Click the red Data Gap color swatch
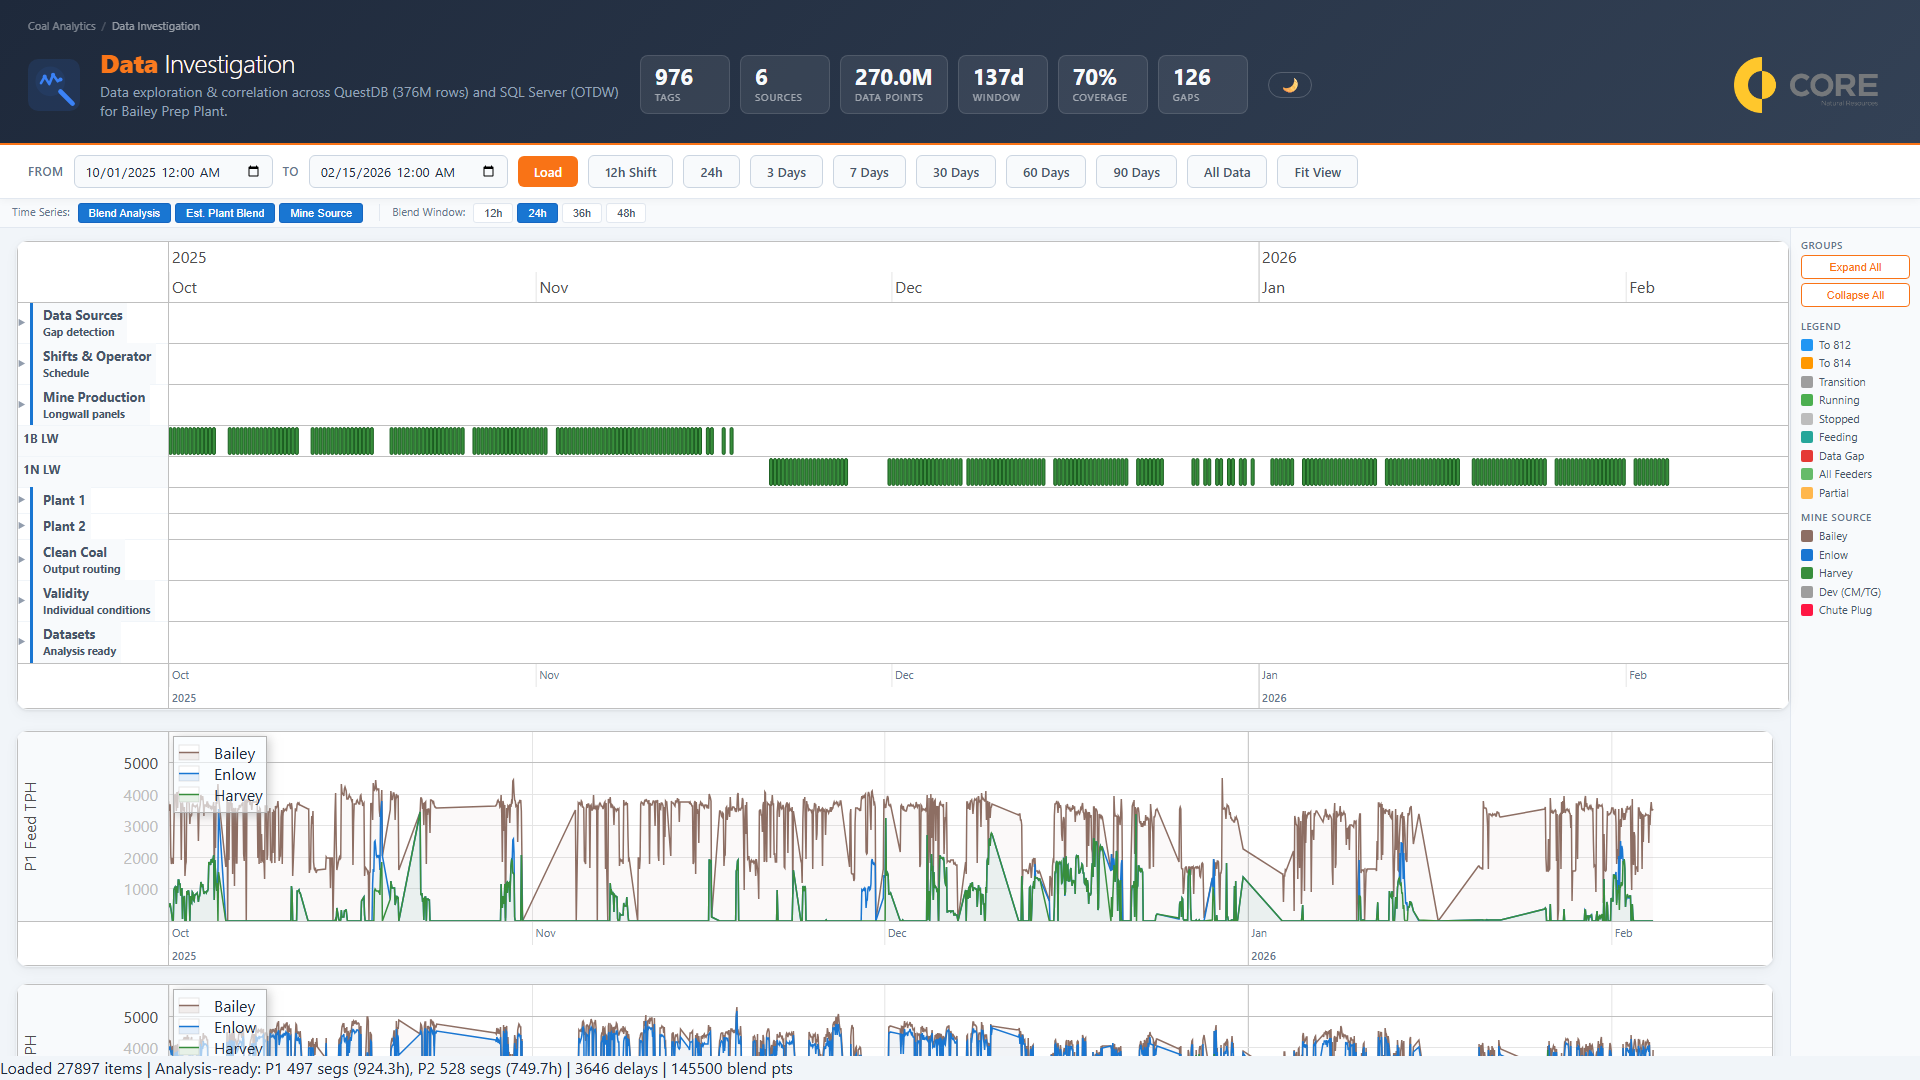 tap(1806, 455)
